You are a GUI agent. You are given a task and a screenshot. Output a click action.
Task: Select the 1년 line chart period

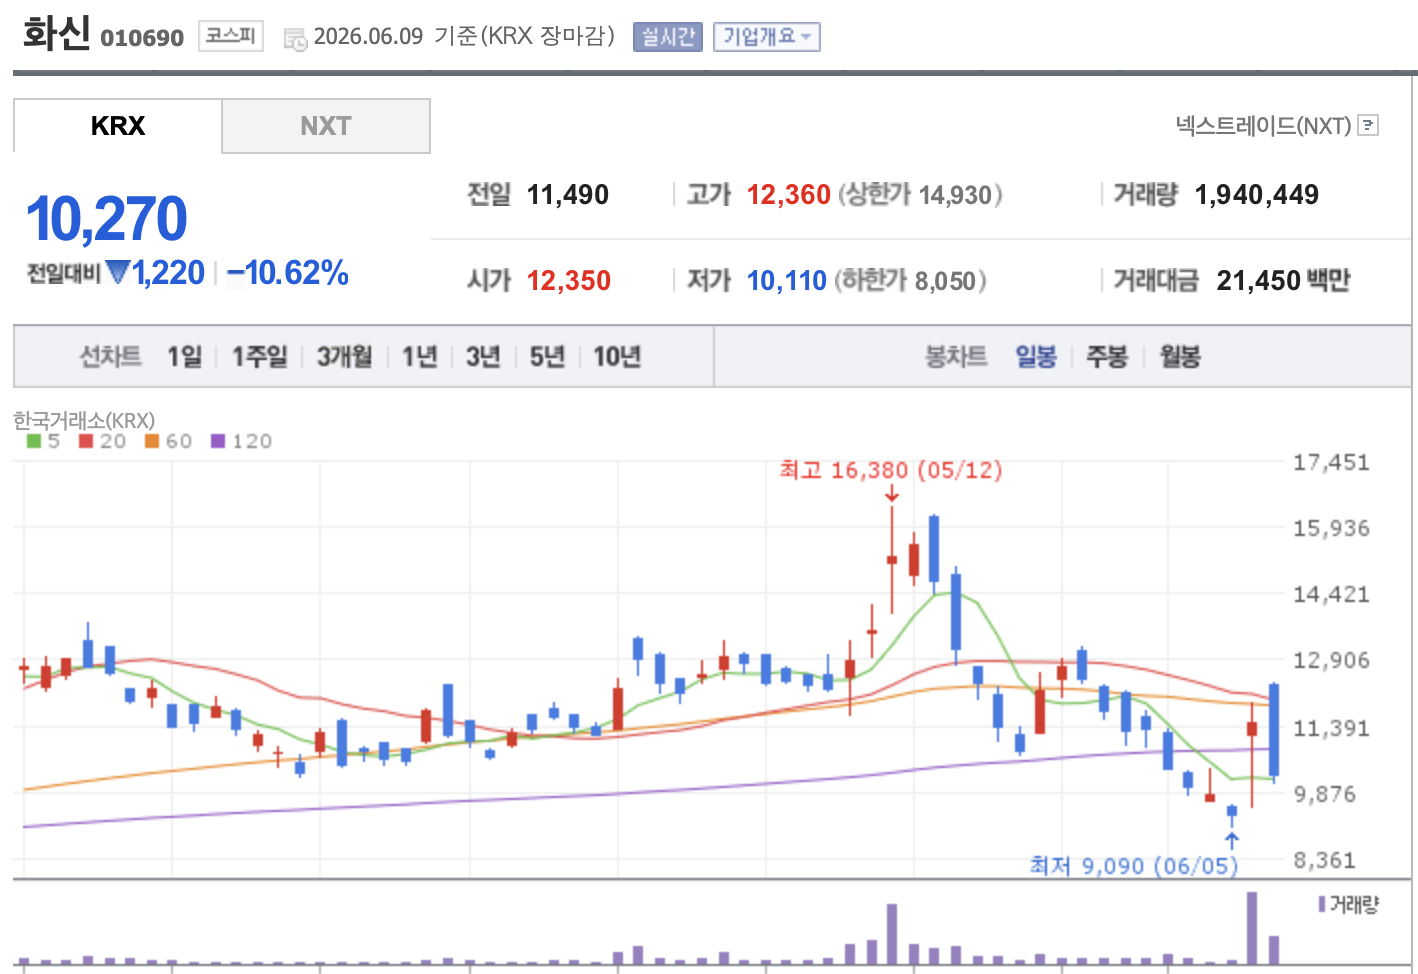[420, 356]
